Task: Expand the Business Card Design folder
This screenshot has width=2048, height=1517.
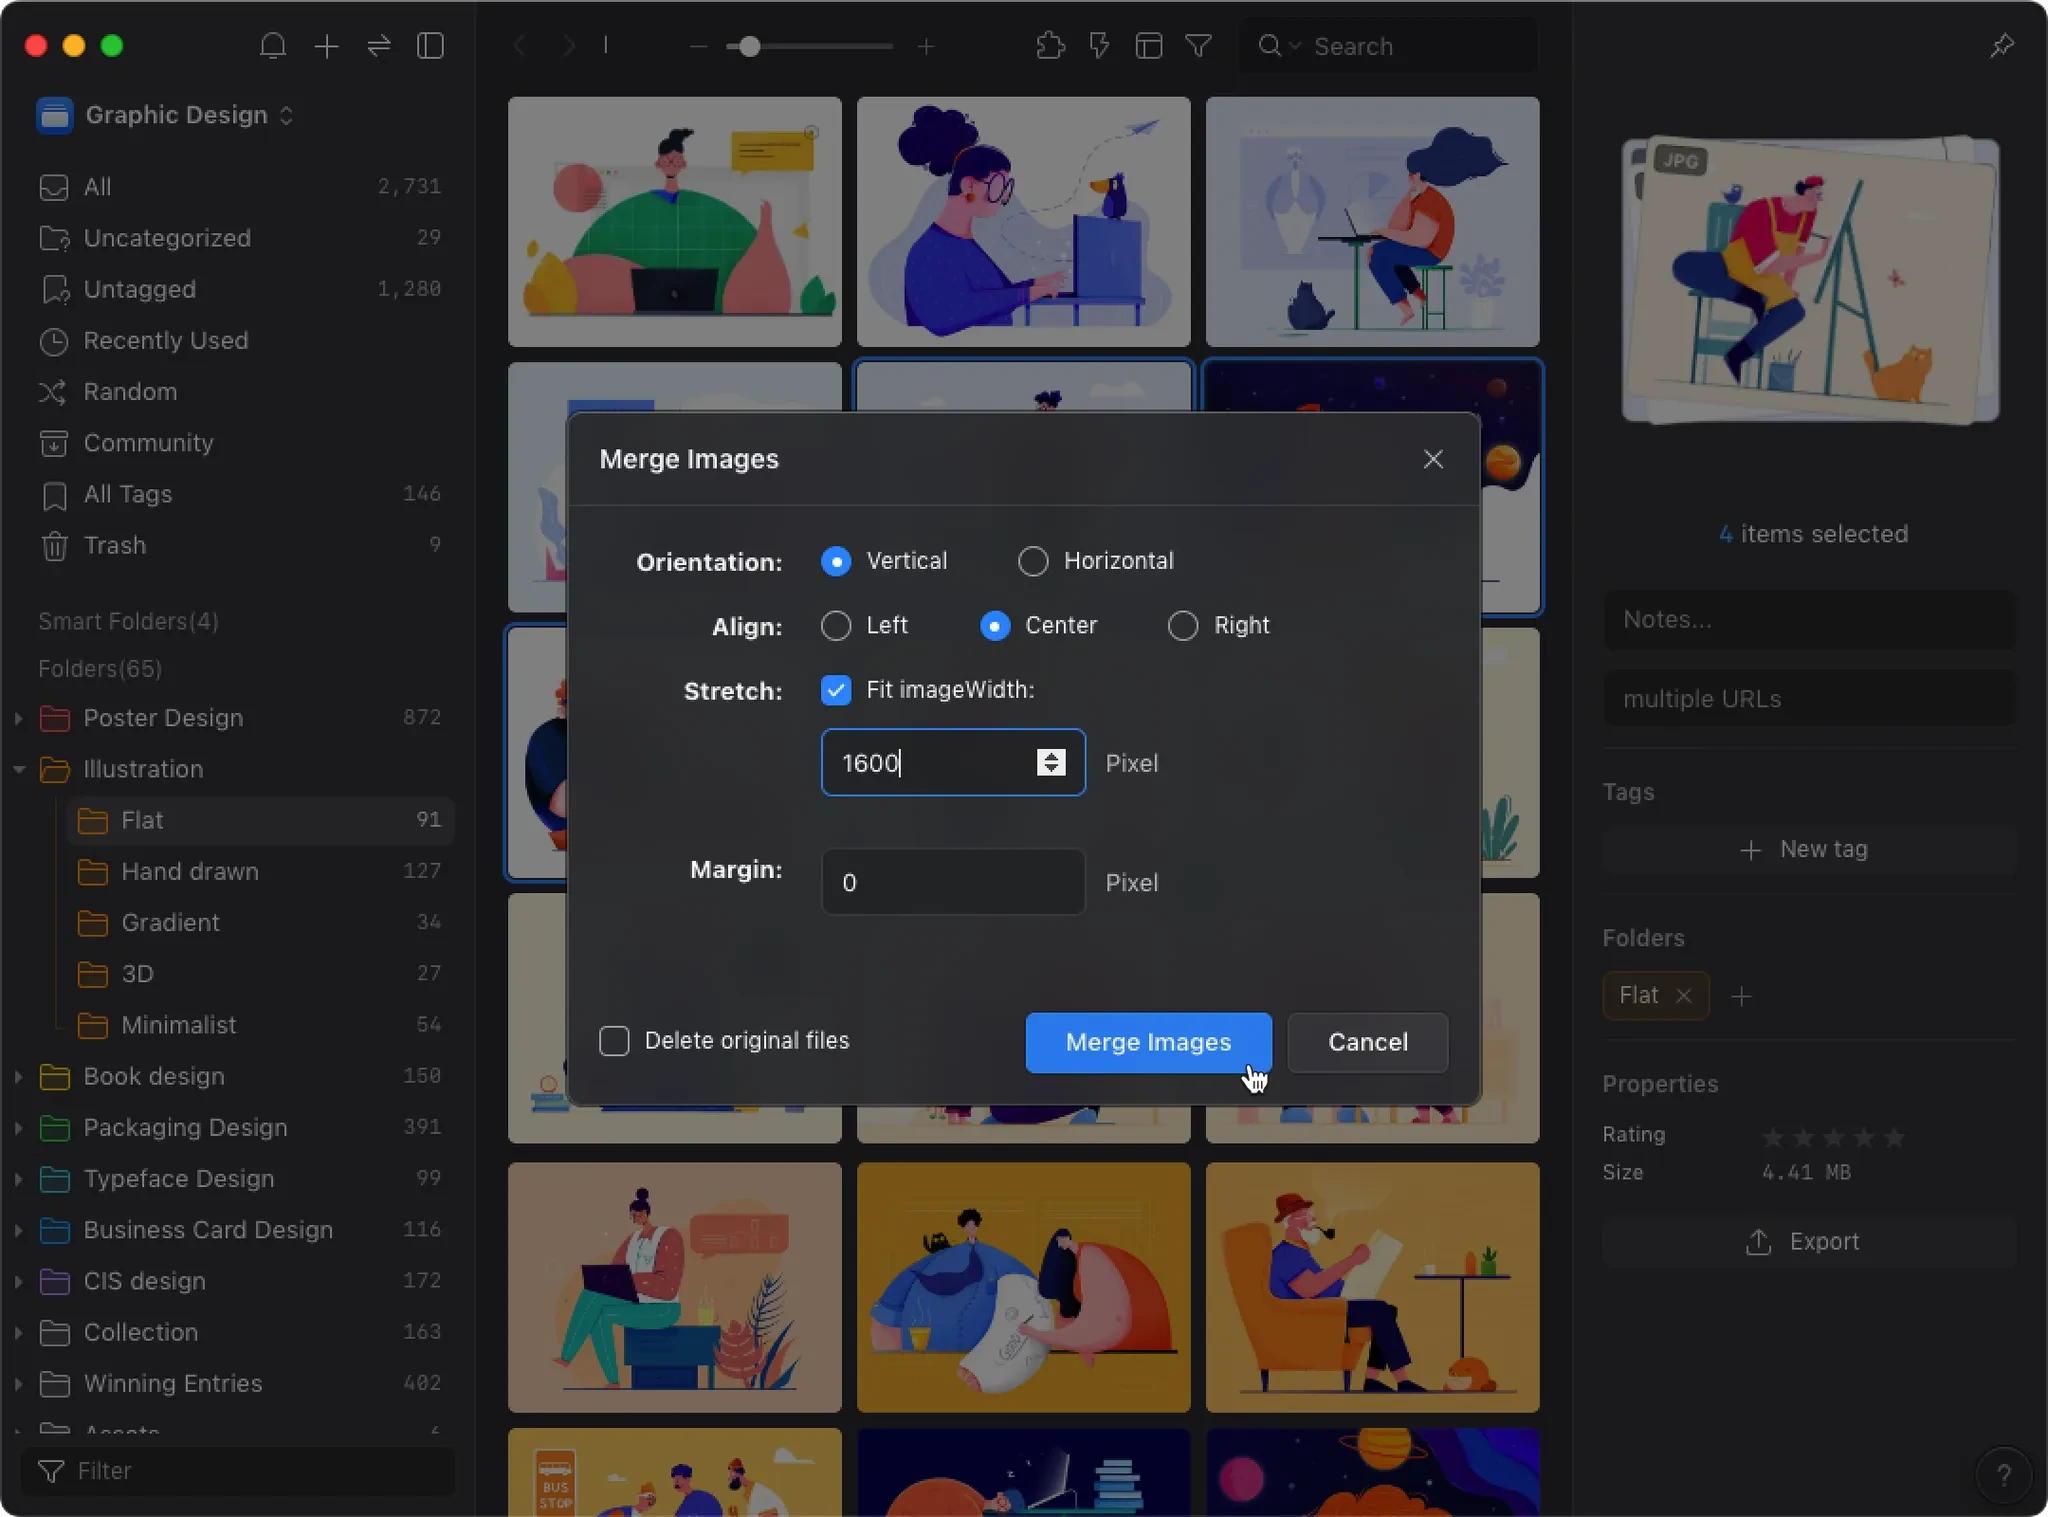Action: [18, 1230]
